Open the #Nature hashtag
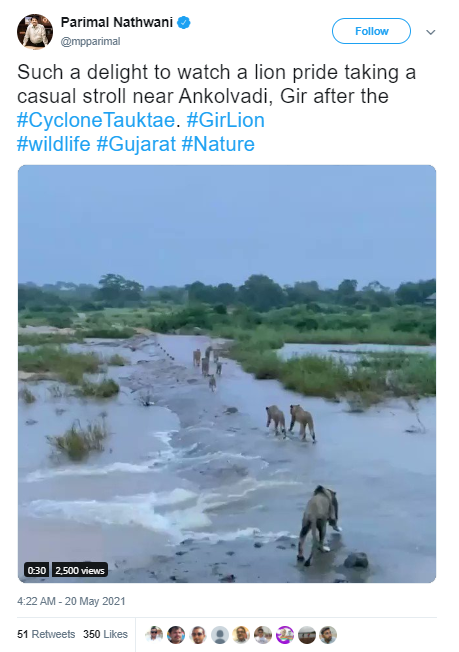The width and height of the screenshot is (459, 652). (x=218, y=144)
